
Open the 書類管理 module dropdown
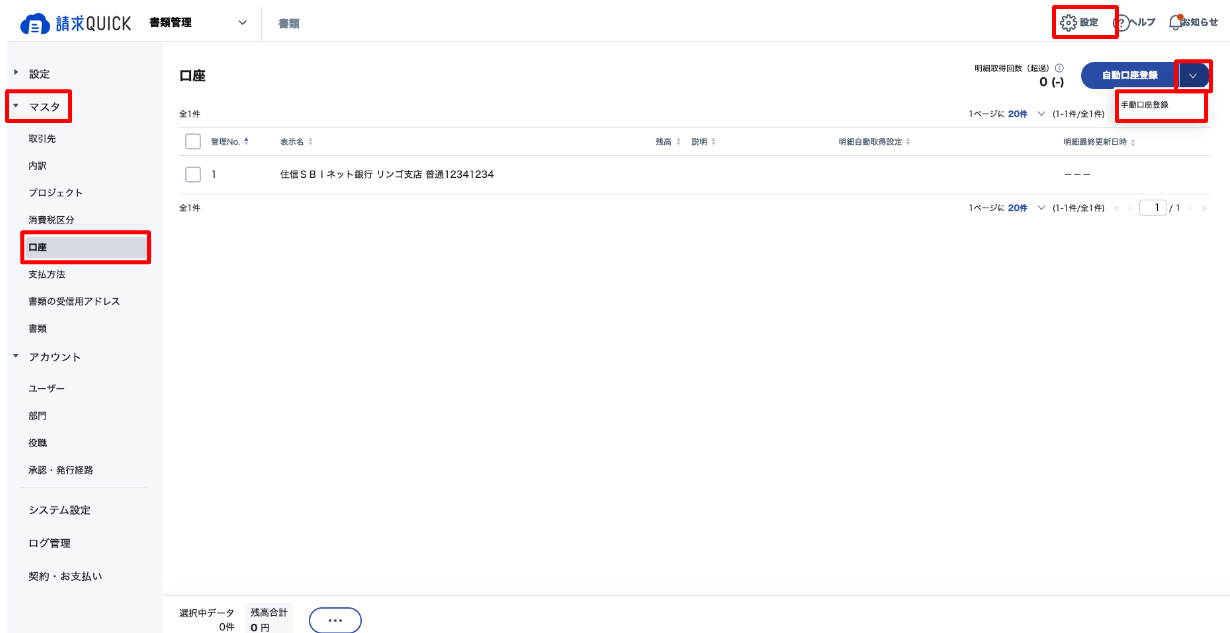(x=198, y=23)
